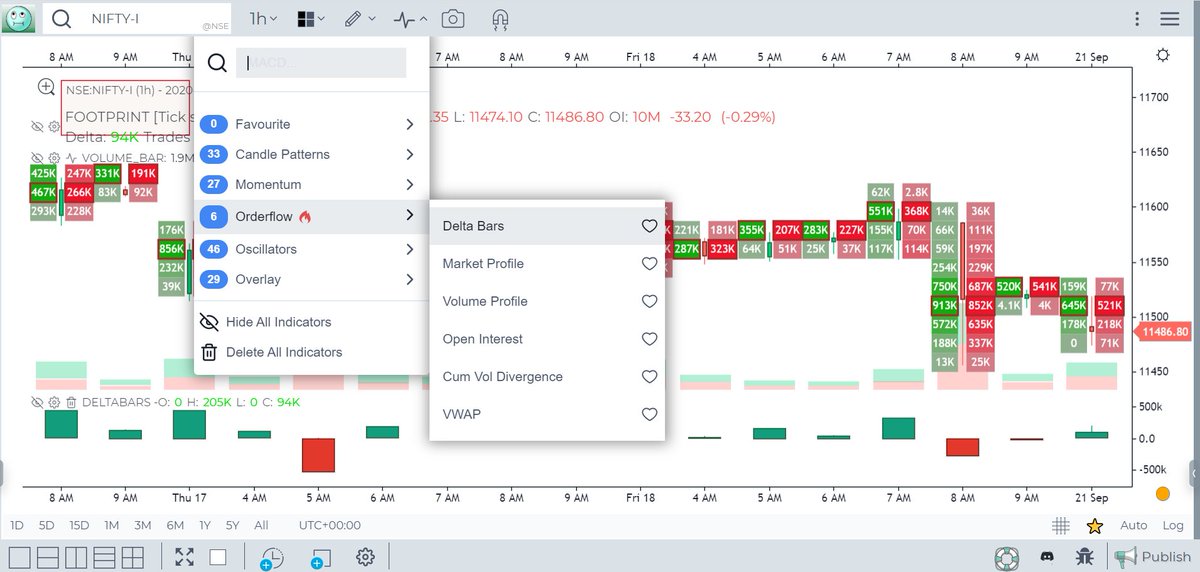This screenshot has height=572, width=1200.
Task: Delete the DELTABARS indicator with trash icon
Action: 71,402
